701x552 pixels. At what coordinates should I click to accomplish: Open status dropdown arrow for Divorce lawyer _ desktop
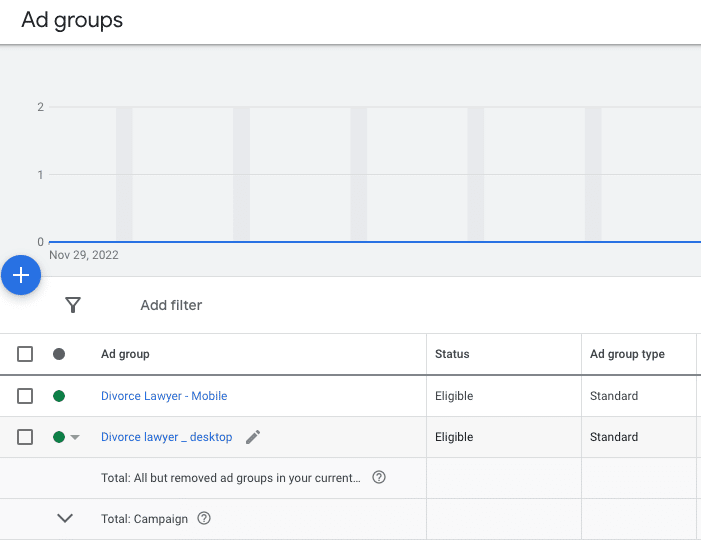pyautogui.click(x=75, y=438)
